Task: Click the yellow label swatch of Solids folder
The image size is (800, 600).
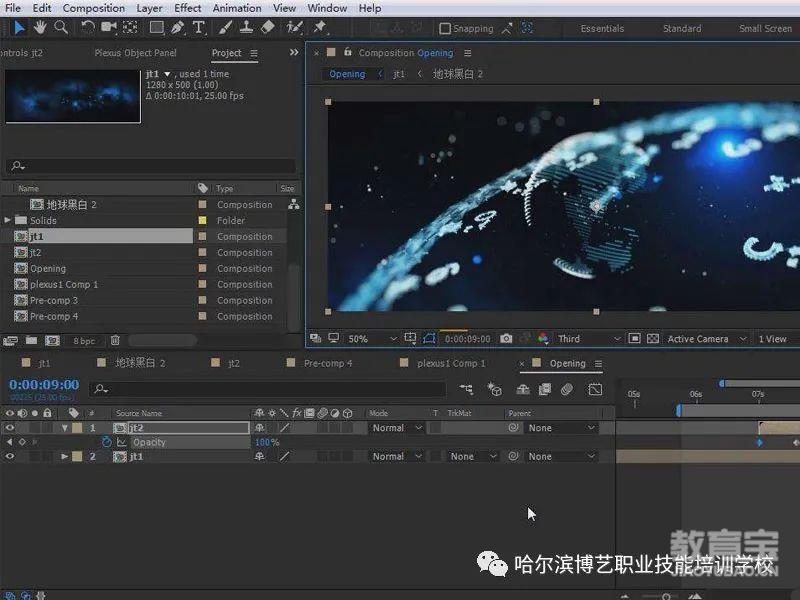Action: 203,220
